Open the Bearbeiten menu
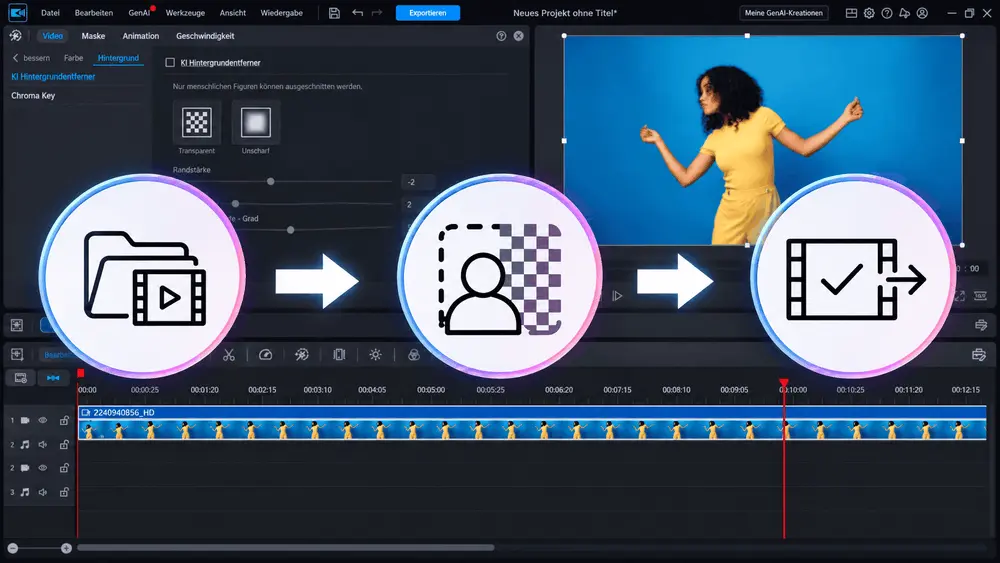 point(94,13)
